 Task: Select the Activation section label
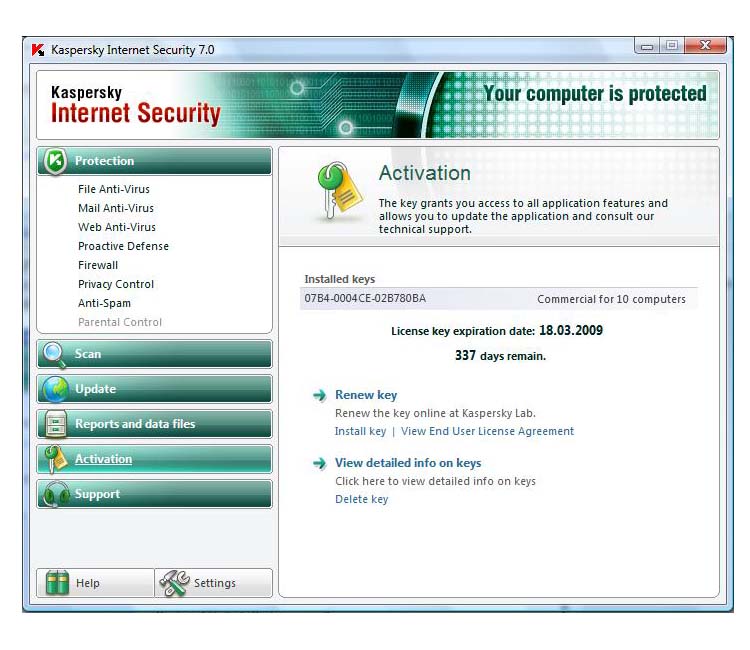click(103, 459)
